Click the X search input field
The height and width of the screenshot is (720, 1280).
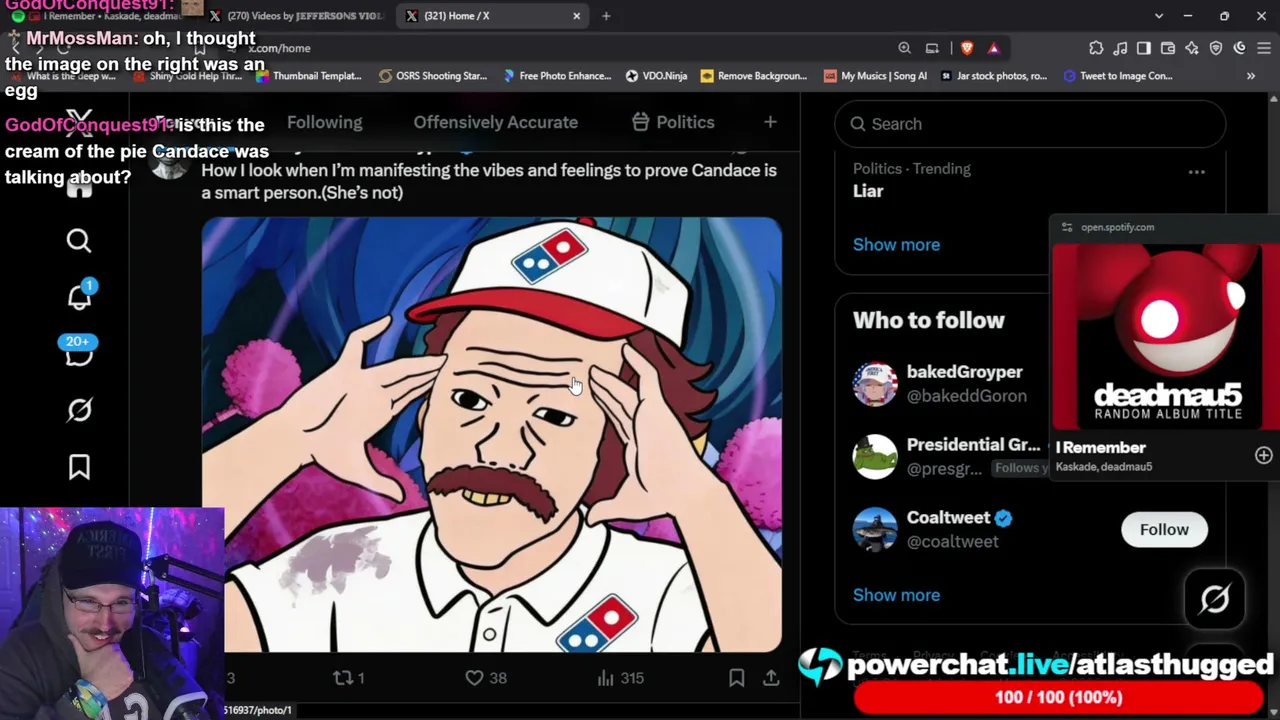pyautogui.click(x=1030, y=124)
